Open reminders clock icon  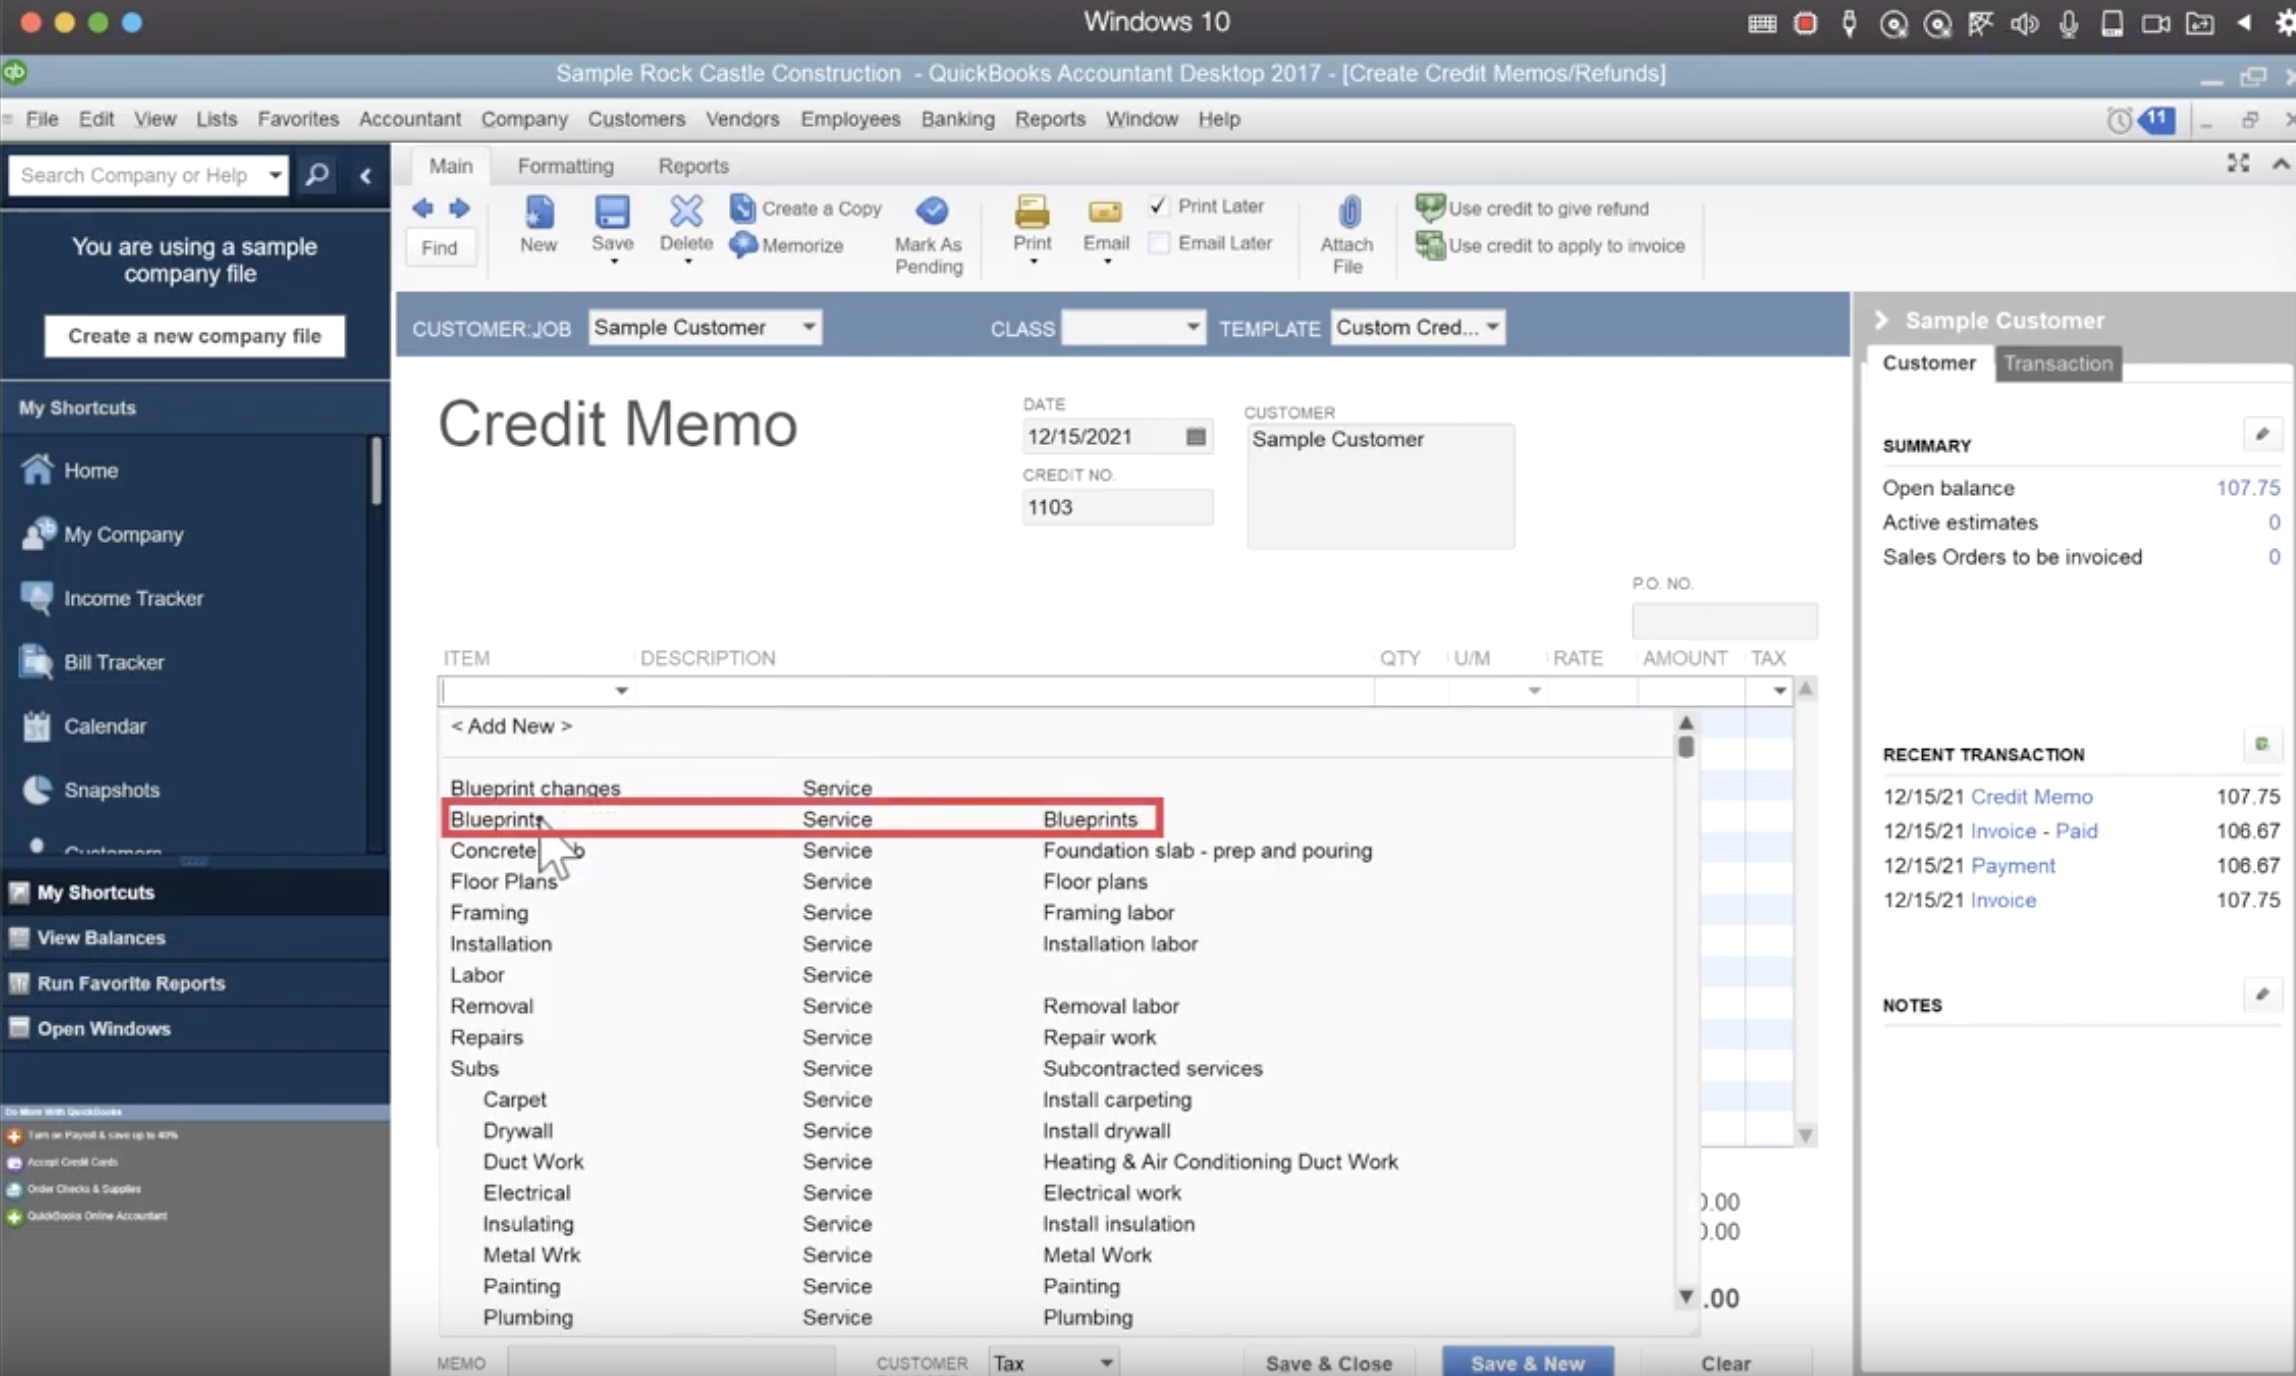2118,120
